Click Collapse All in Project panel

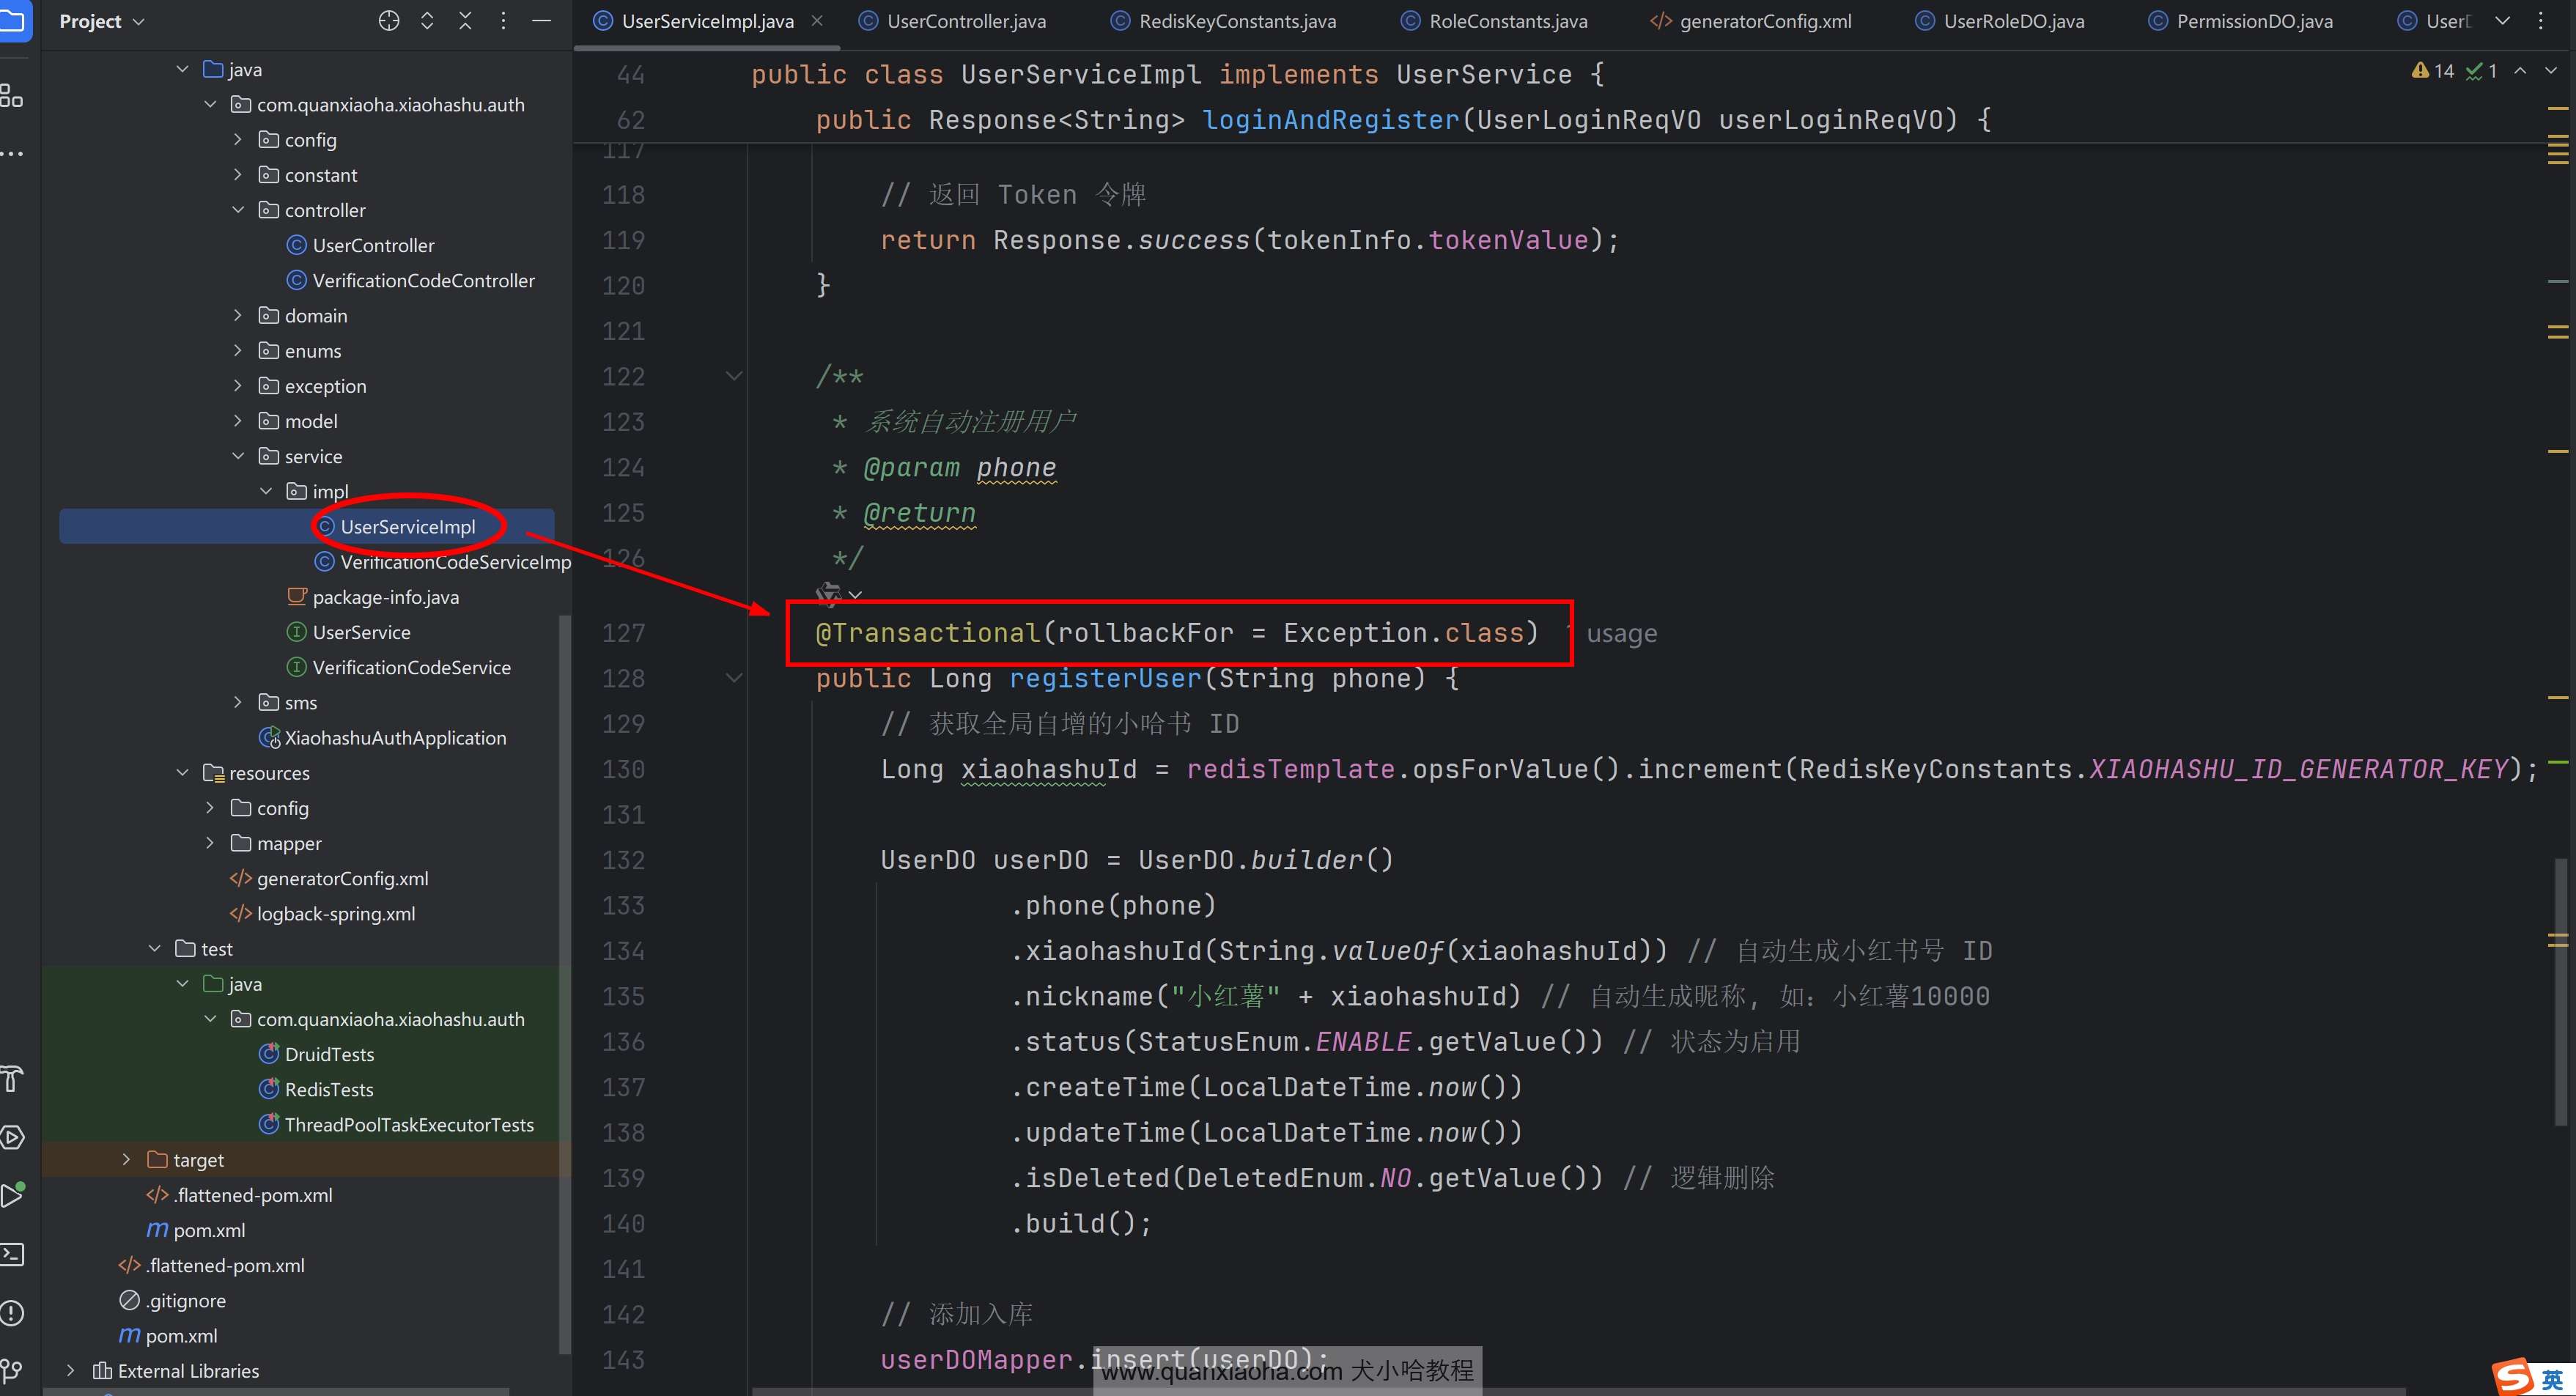(465, 21)
